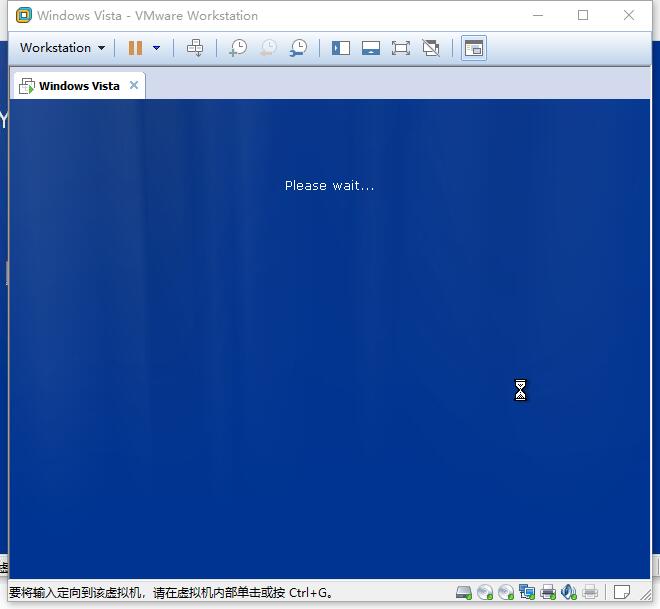Open the snapshot manager
The width and height of the screenshot is (660, 609).
click(x=299, y=48)
